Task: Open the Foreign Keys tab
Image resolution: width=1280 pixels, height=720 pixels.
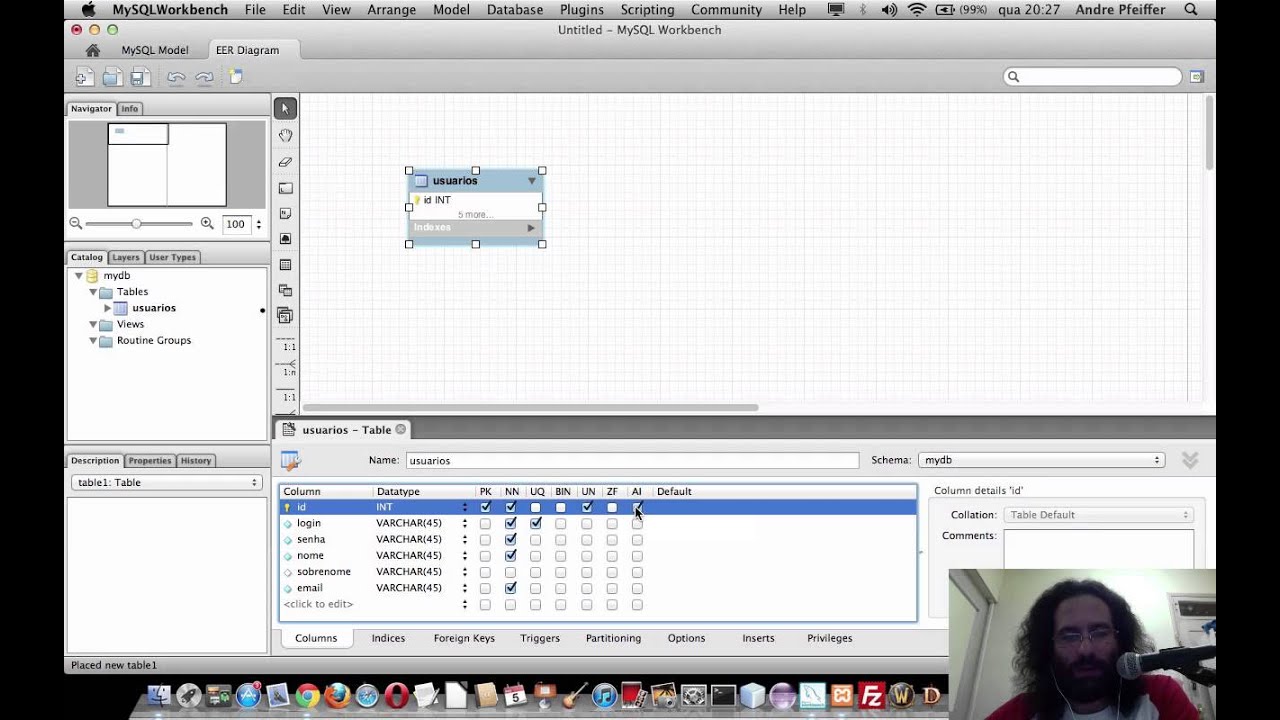Action: coord(464,638)
